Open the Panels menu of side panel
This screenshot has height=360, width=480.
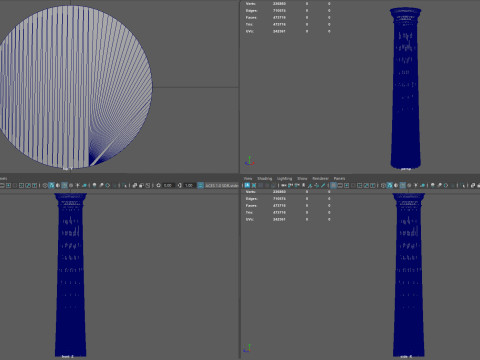pos(339,178)
